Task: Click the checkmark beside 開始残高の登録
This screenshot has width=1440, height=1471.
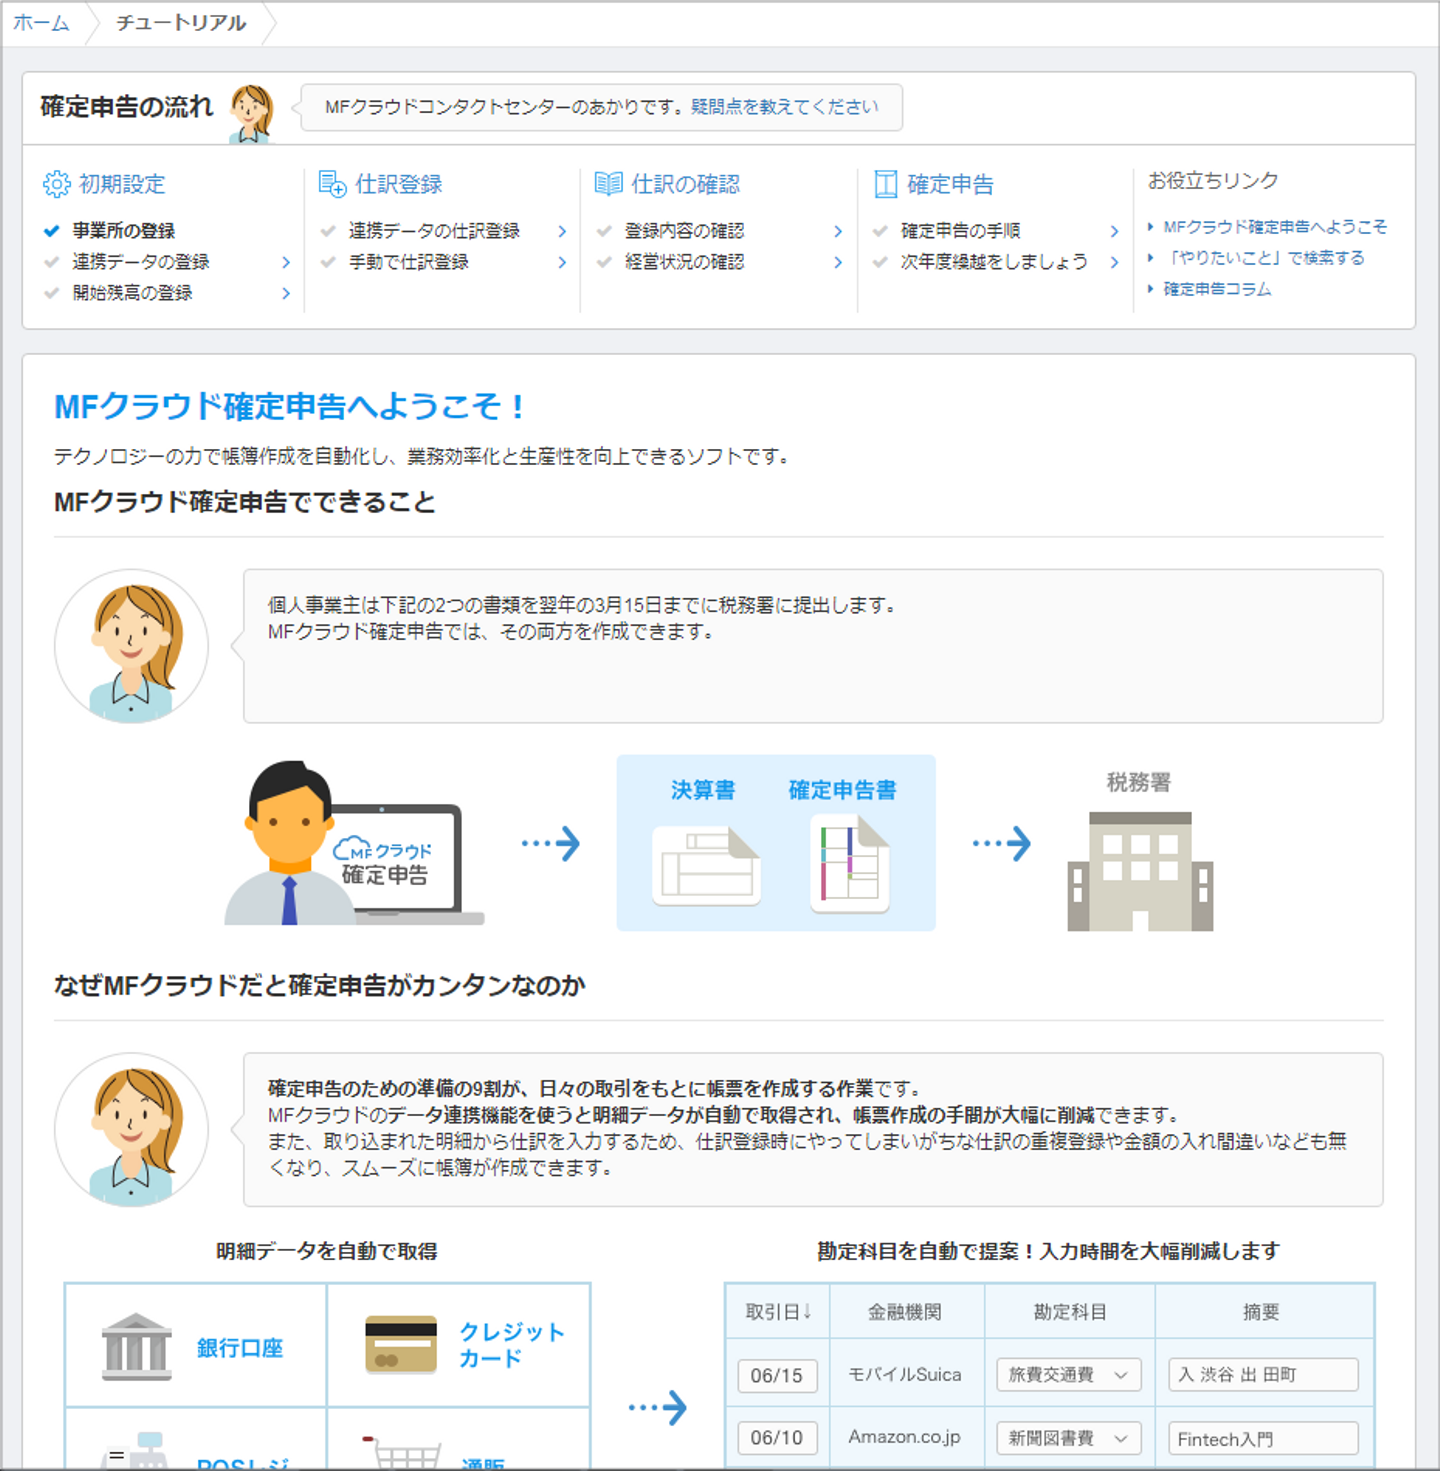Action: tap(52, 293)
